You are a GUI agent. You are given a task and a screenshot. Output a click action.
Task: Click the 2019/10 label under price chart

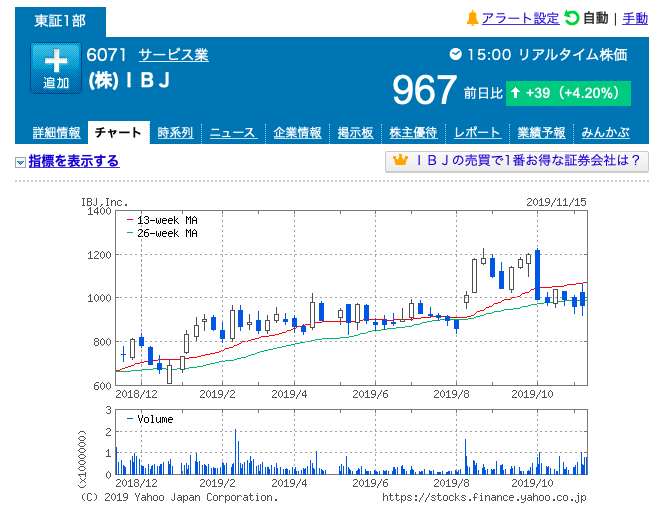tap(532, 394)
